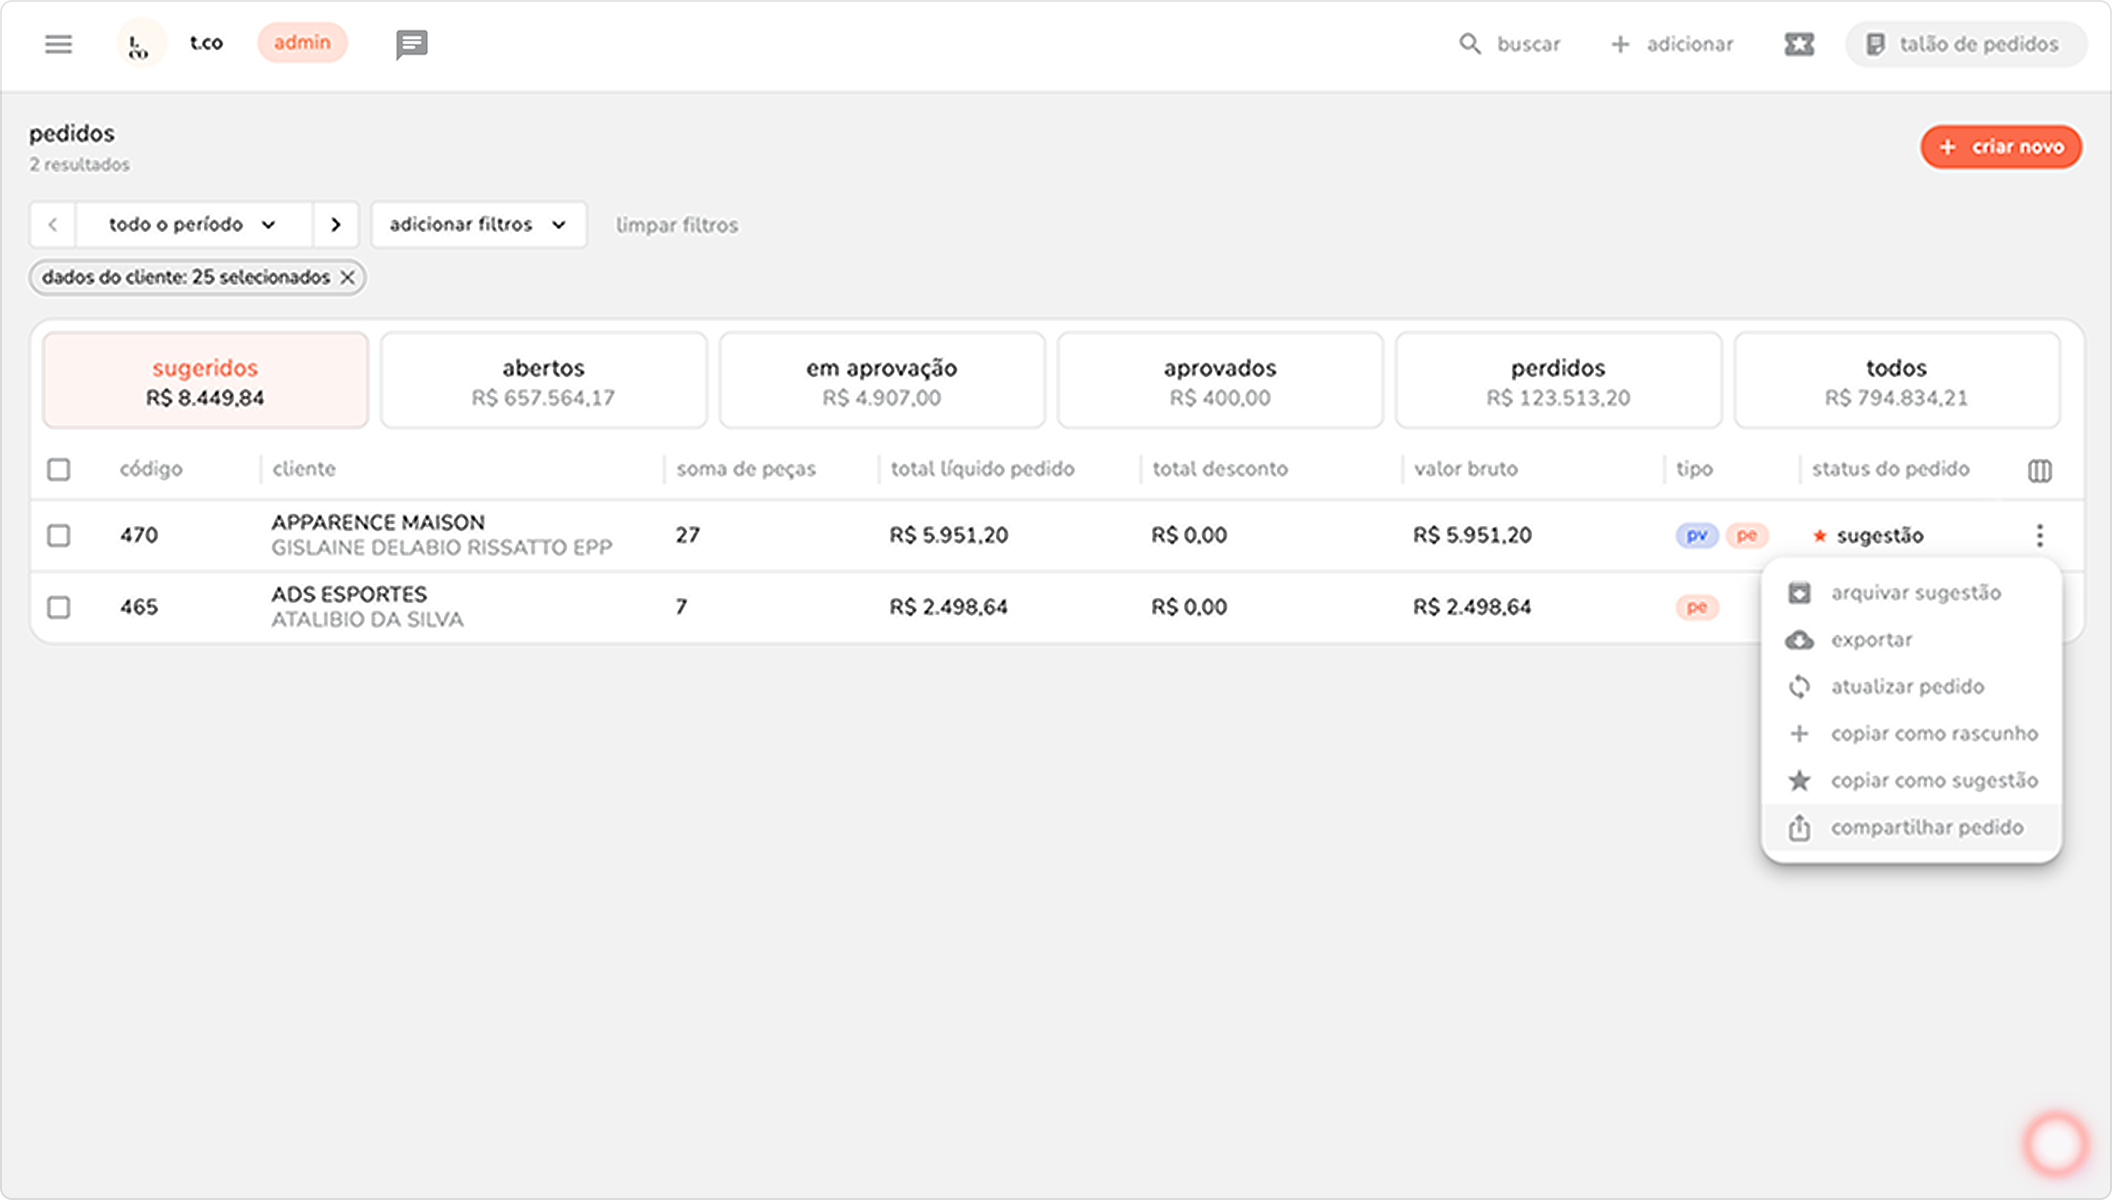Open the hamburger menu icon
Image resolution: width=2112 pixels, height=1200 pixels.
click(58, 44)
